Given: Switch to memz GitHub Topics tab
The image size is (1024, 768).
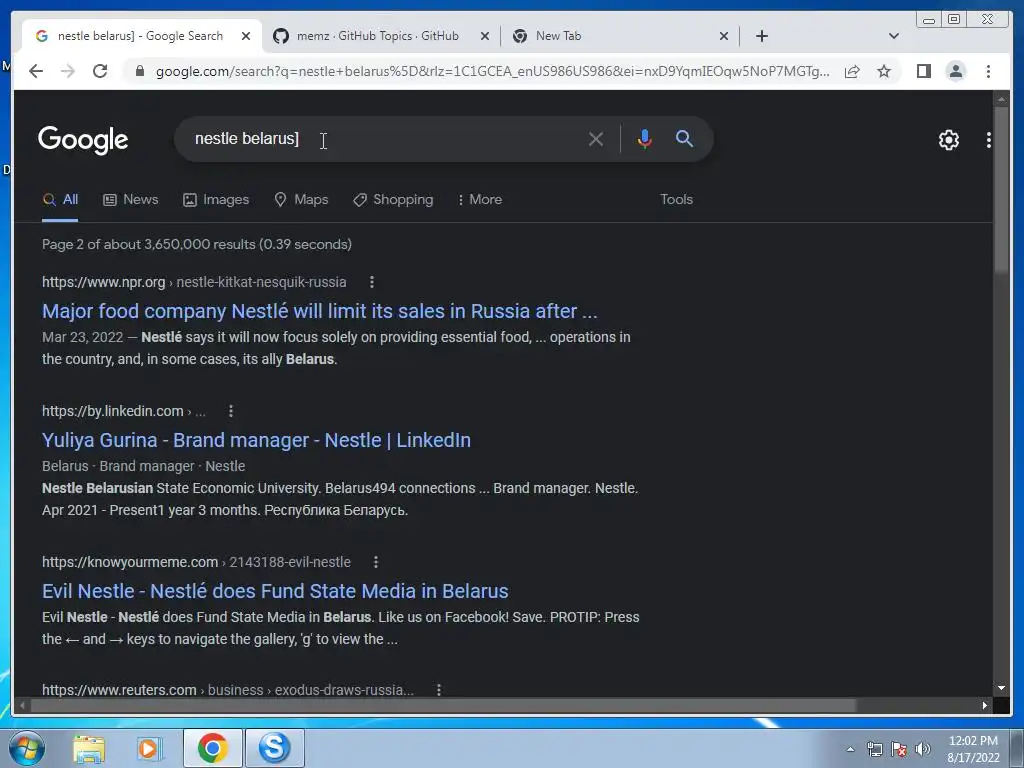Looking at the screenshot, I should coord(378,36).
